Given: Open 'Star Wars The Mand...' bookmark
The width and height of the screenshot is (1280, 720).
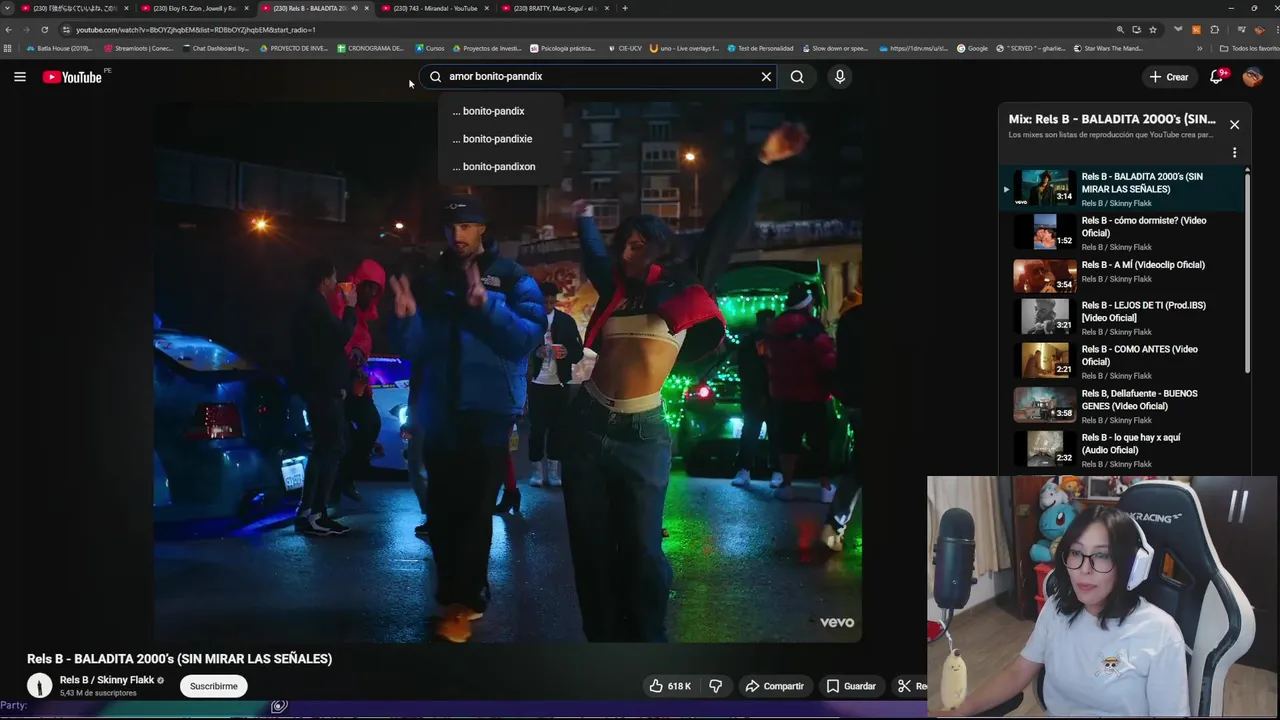Looking at the screenshot, I should click(x=1108, y=48).
